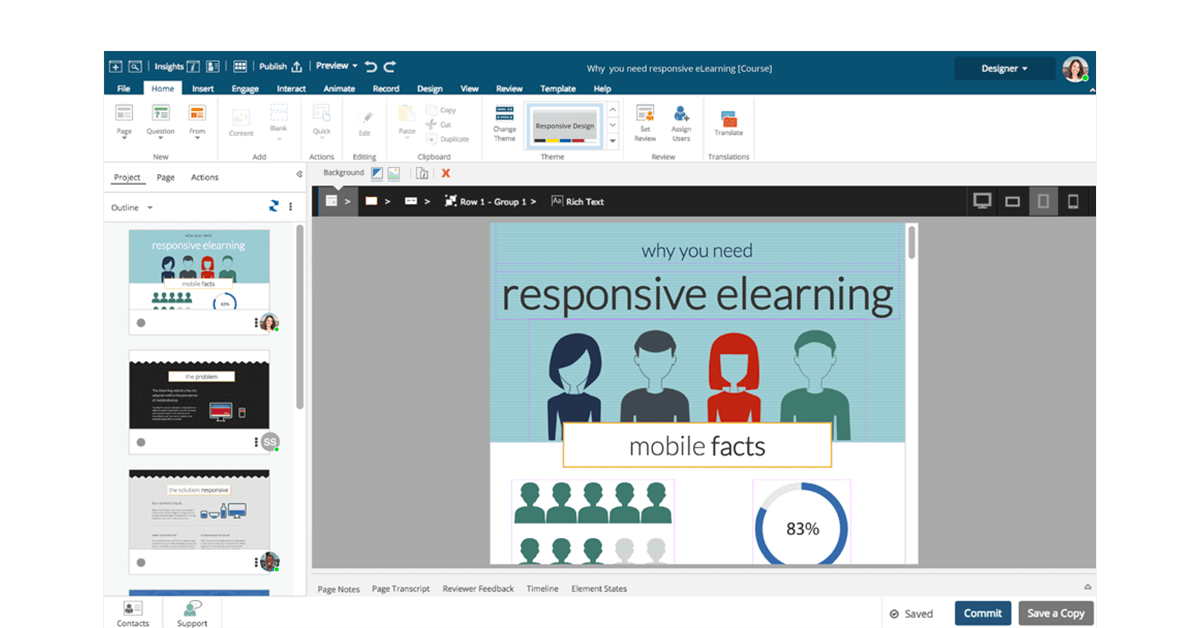Expand the Page new dropdown
The height and width of the screenshot is (628, 1200).
click(124, 139)
